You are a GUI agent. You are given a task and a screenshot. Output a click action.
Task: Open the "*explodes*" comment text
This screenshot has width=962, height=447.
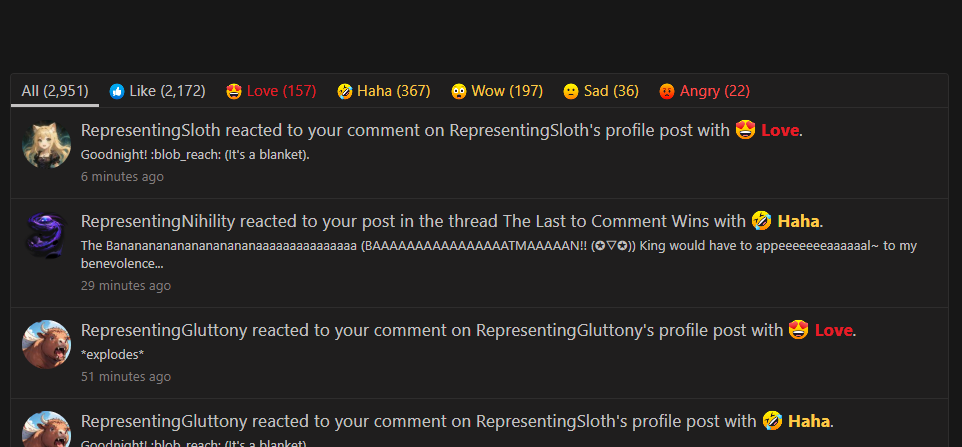click(112, 355)
